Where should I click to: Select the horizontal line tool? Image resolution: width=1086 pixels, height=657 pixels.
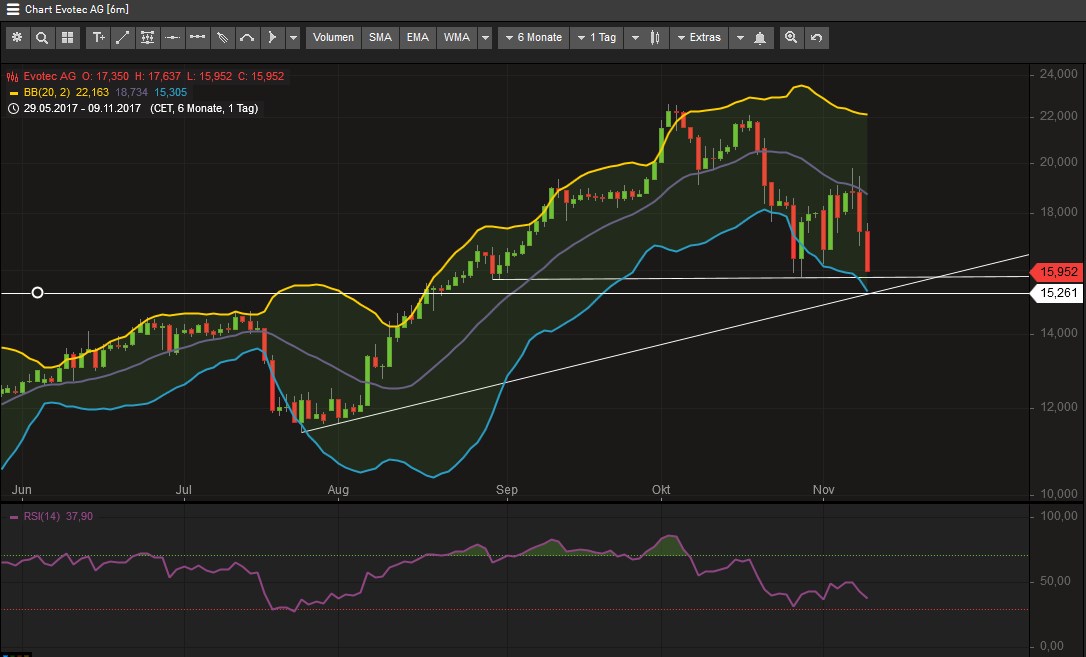pos(173,38)
